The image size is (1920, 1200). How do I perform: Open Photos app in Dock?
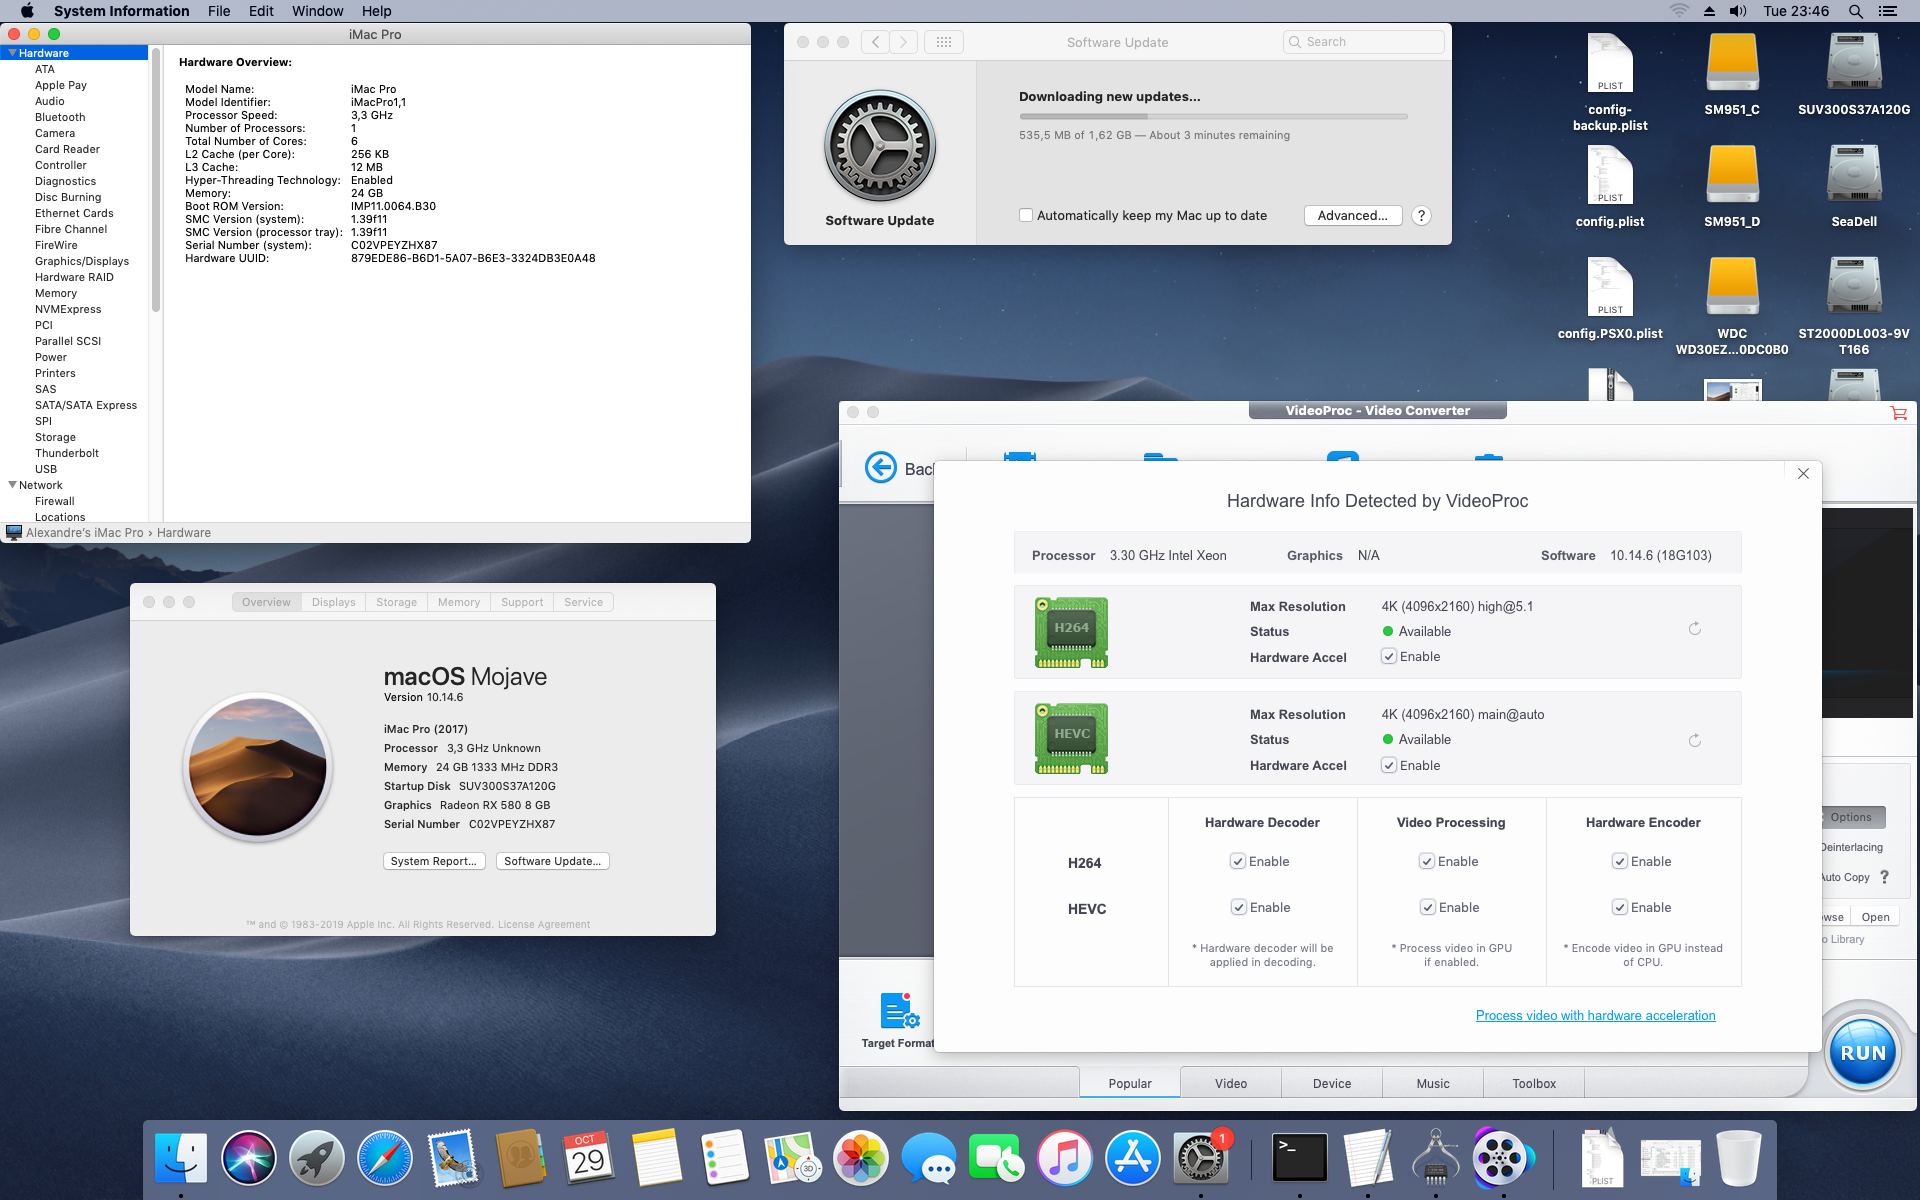(861, 1158)
